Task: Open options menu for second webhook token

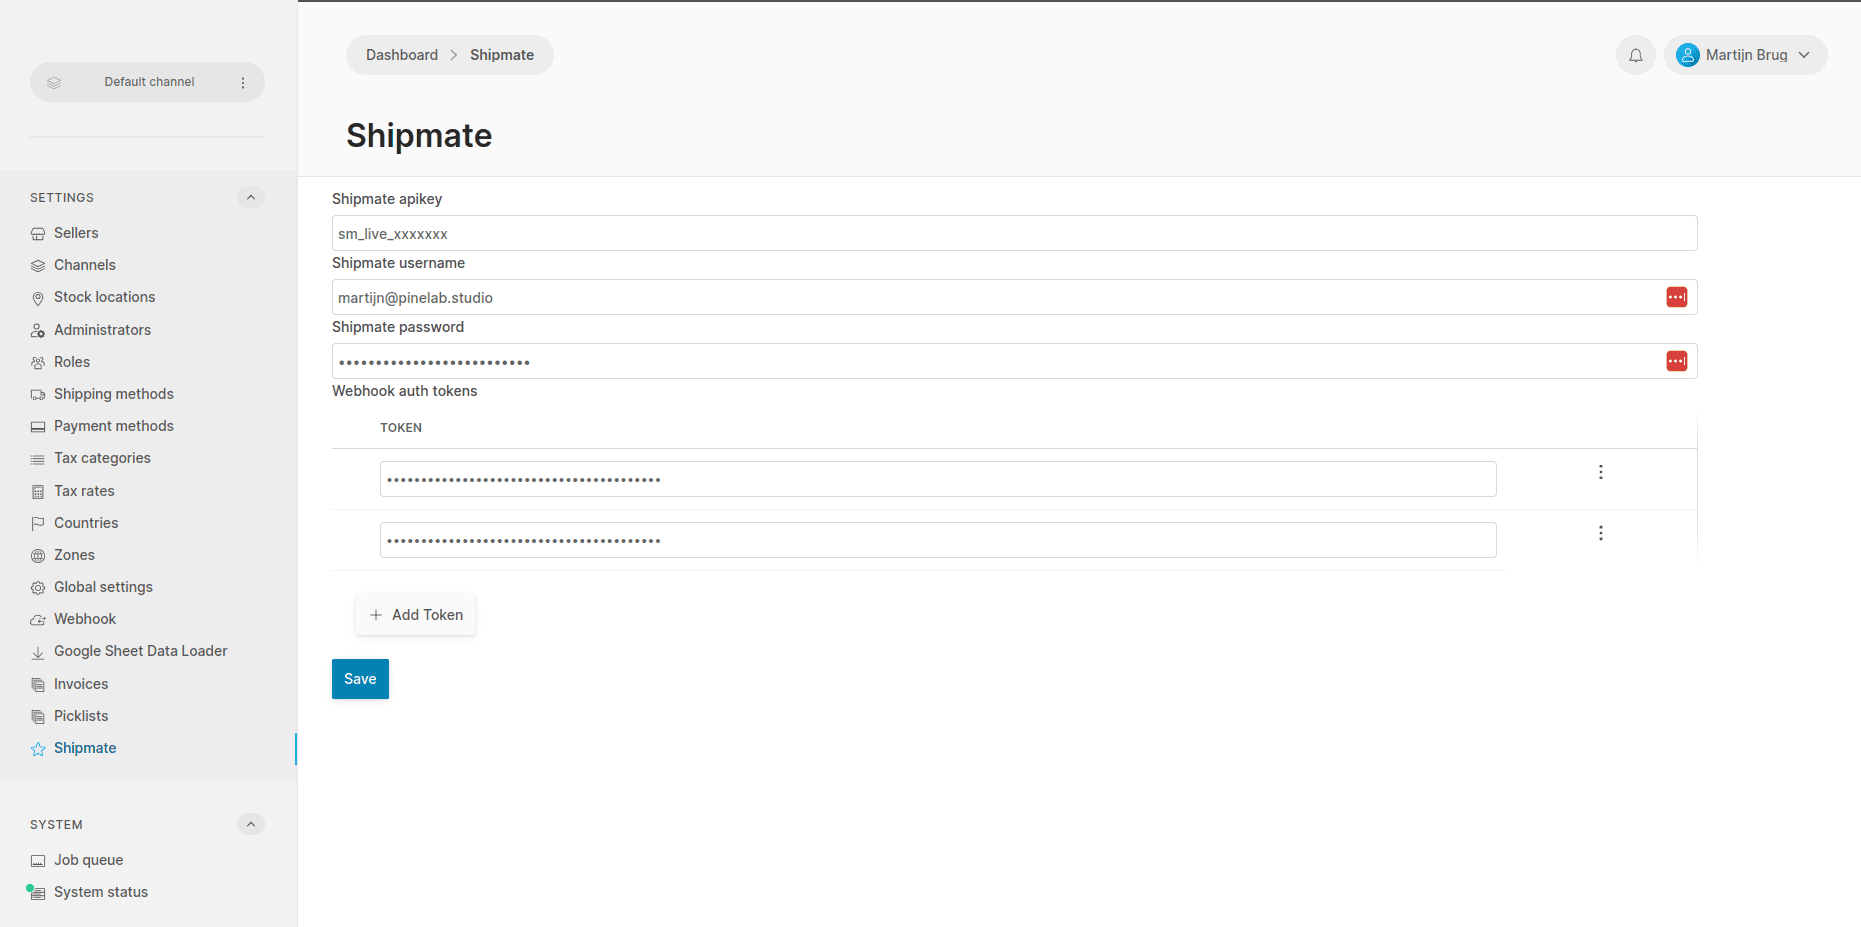Action: (1601, 533)
